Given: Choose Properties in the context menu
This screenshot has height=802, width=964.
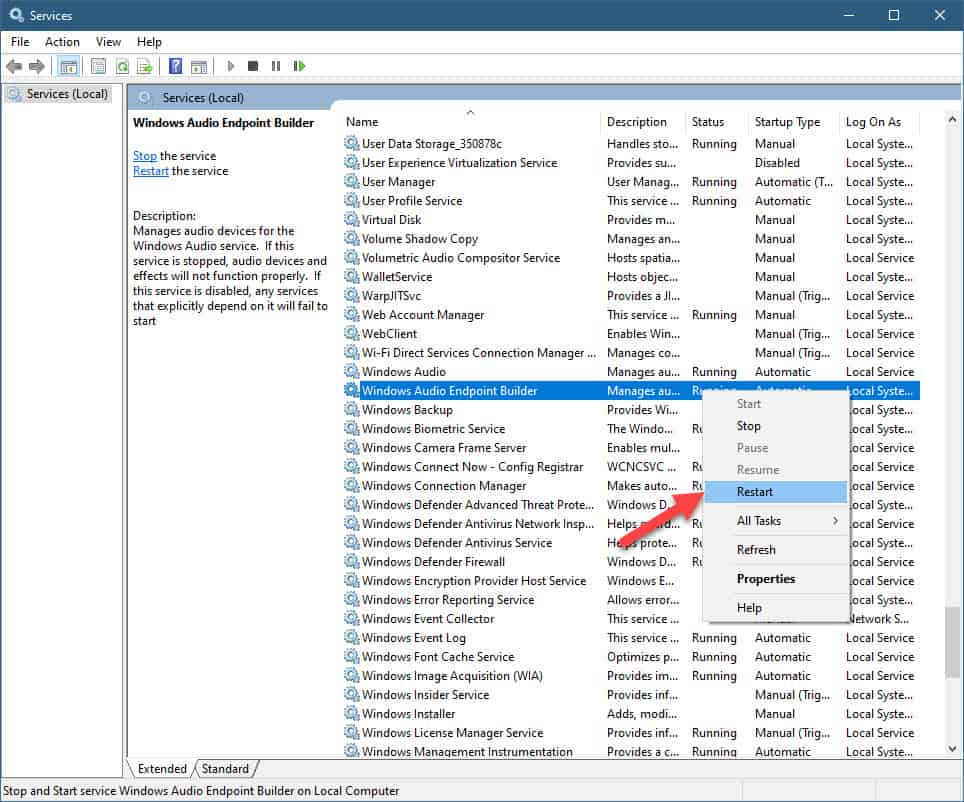Looking at the screenshot, I should point(775,579).
